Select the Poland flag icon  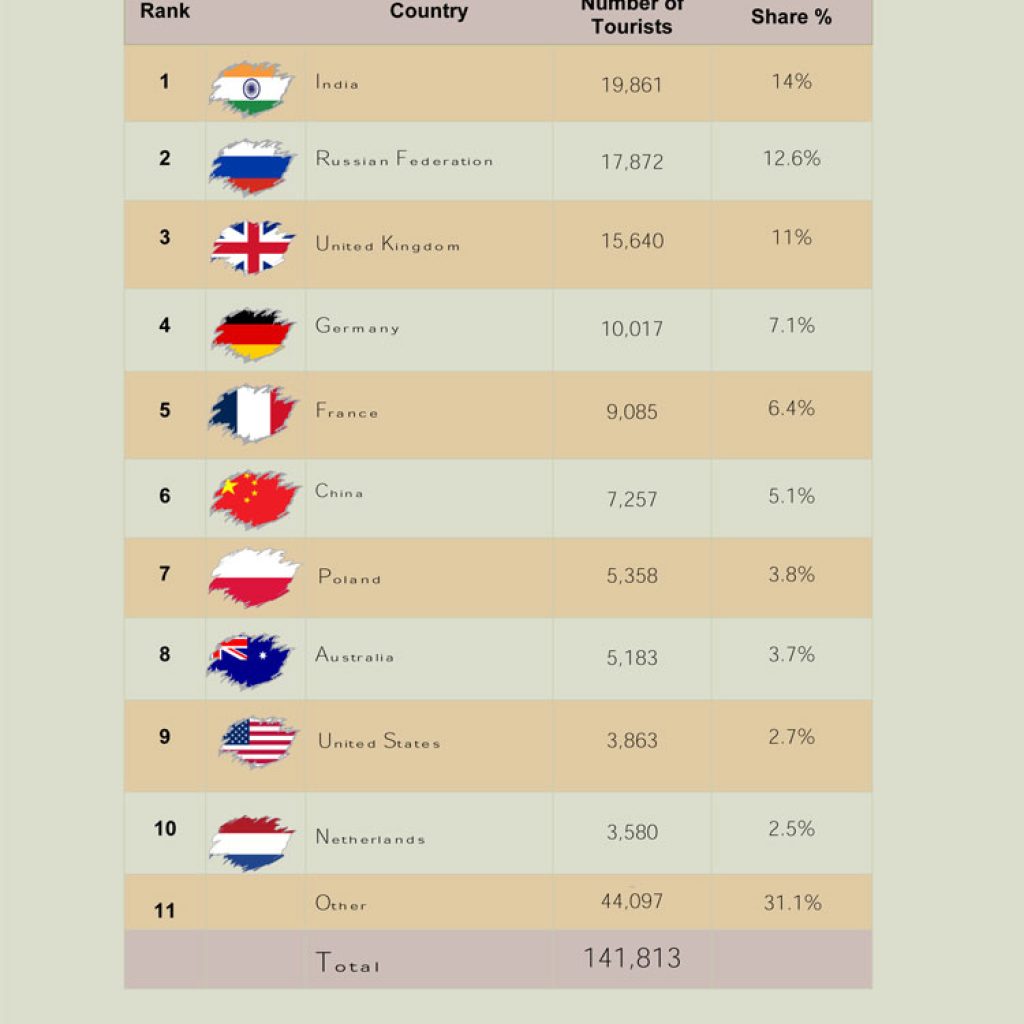click(254, 578)
